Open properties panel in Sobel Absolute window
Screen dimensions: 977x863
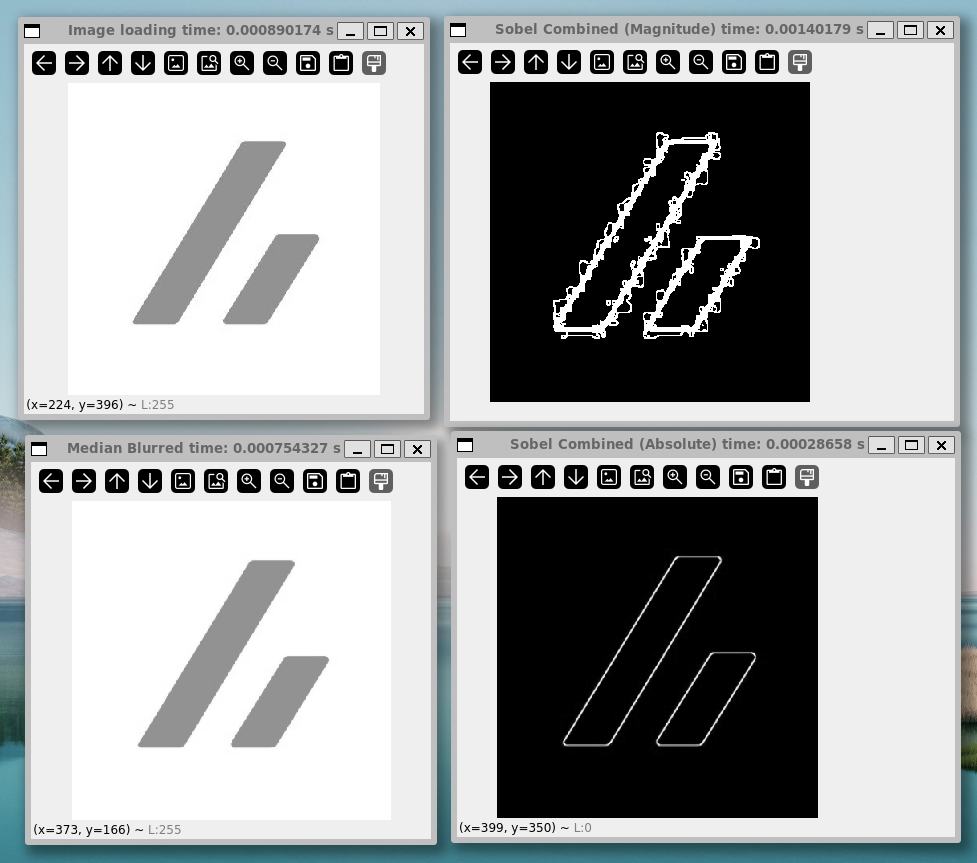coord(808,477)
